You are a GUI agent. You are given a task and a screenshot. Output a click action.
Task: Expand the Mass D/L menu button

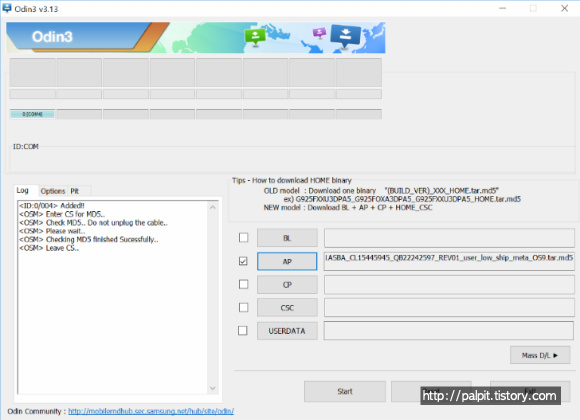click(x=540, y=355)
